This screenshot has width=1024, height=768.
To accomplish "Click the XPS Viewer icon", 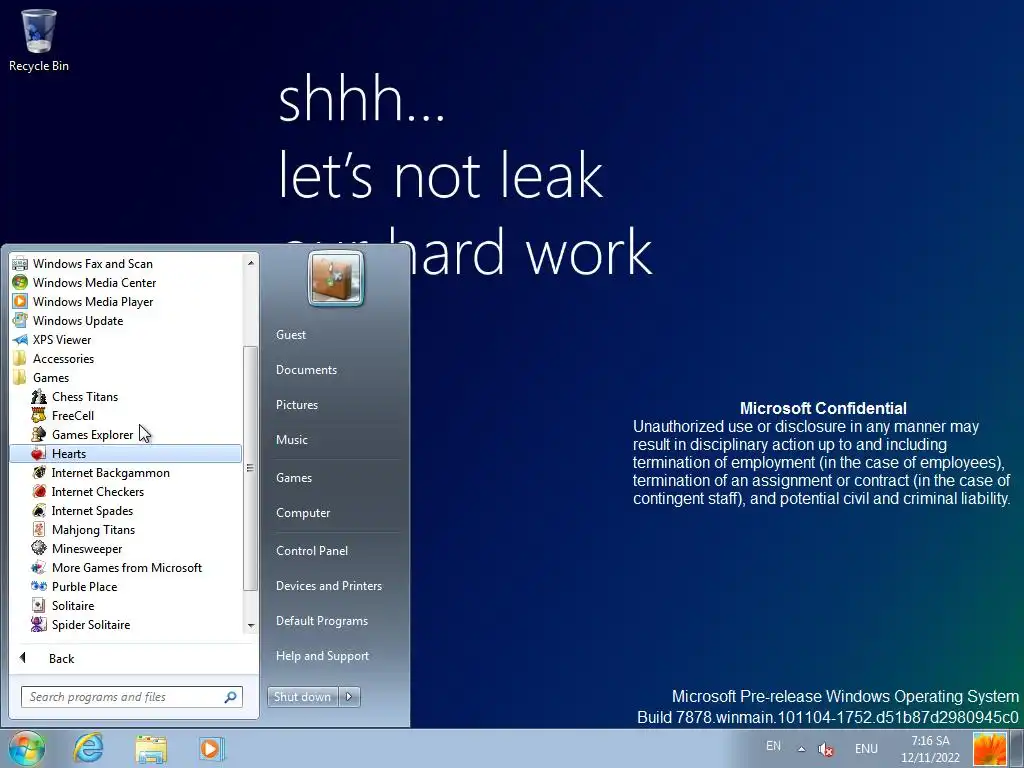I will click(20, 340).
